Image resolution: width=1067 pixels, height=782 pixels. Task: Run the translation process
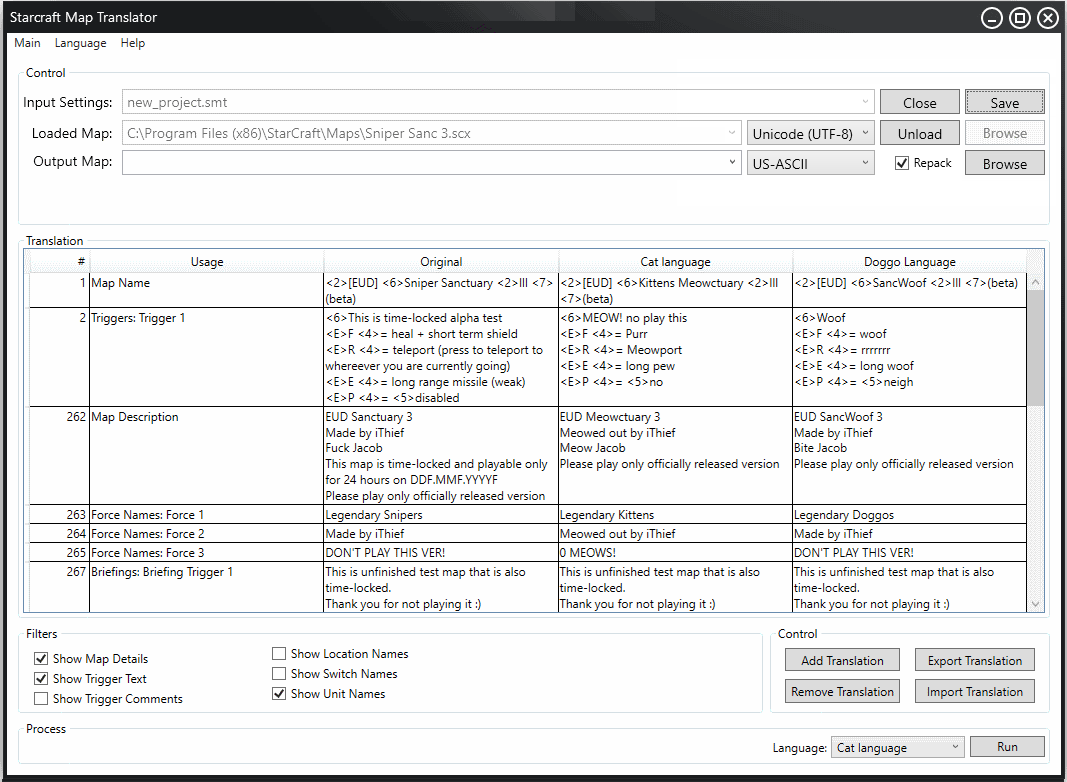1007,746
